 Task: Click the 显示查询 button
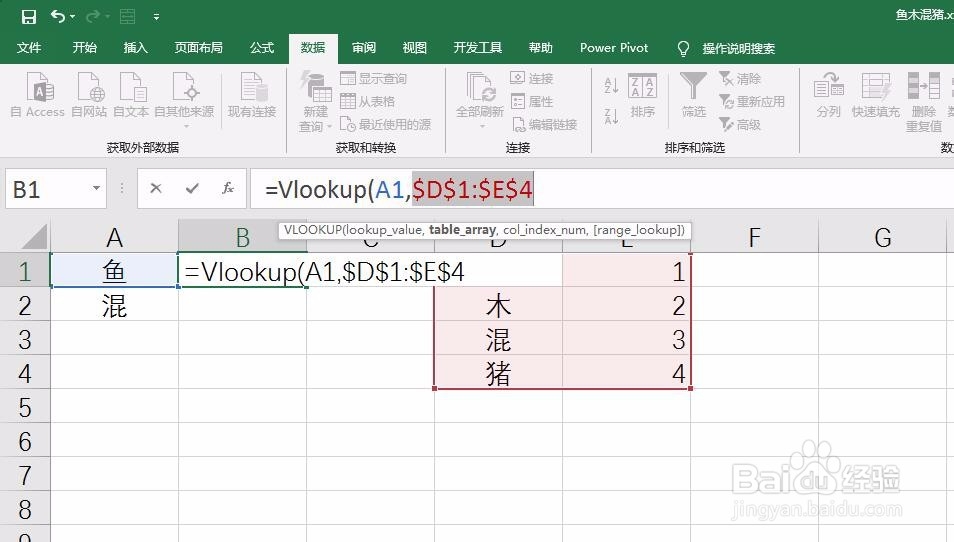(374, 78)
